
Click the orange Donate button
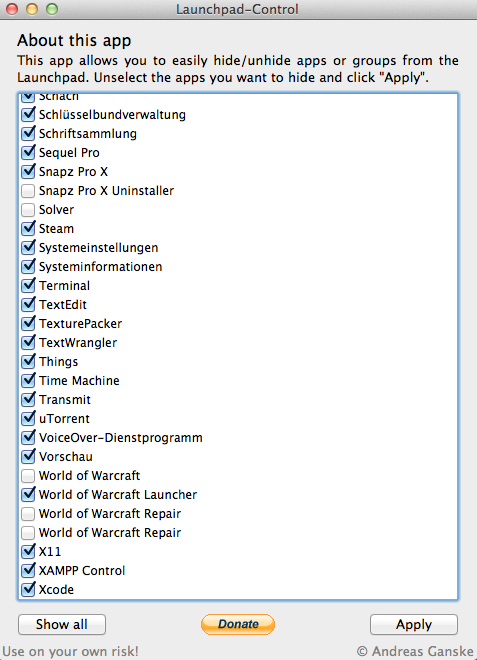click(238, 624)
